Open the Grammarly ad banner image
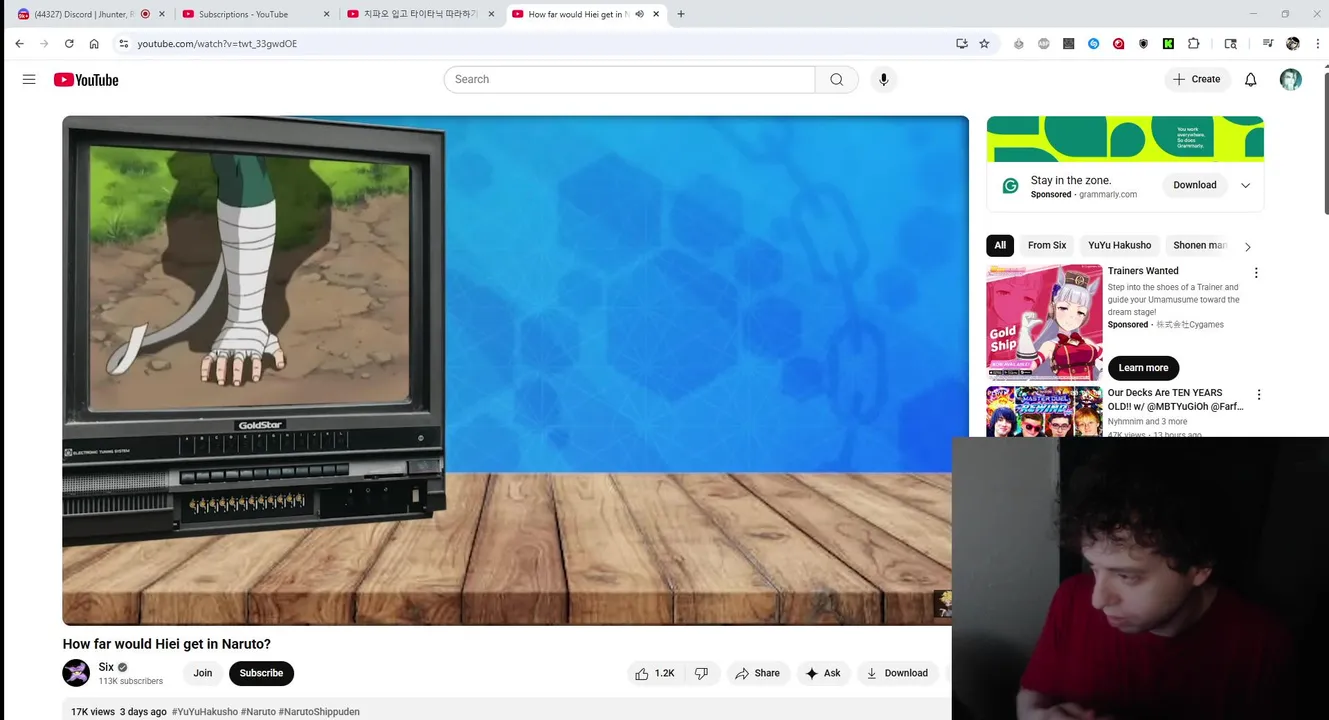 [1125, 138]
